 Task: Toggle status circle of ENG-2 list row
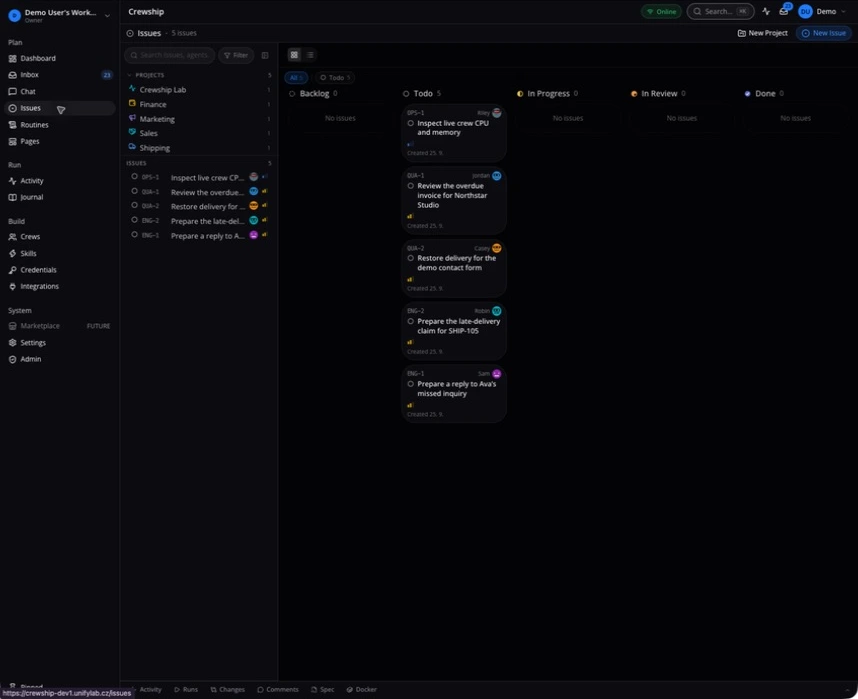coord(134,220)
